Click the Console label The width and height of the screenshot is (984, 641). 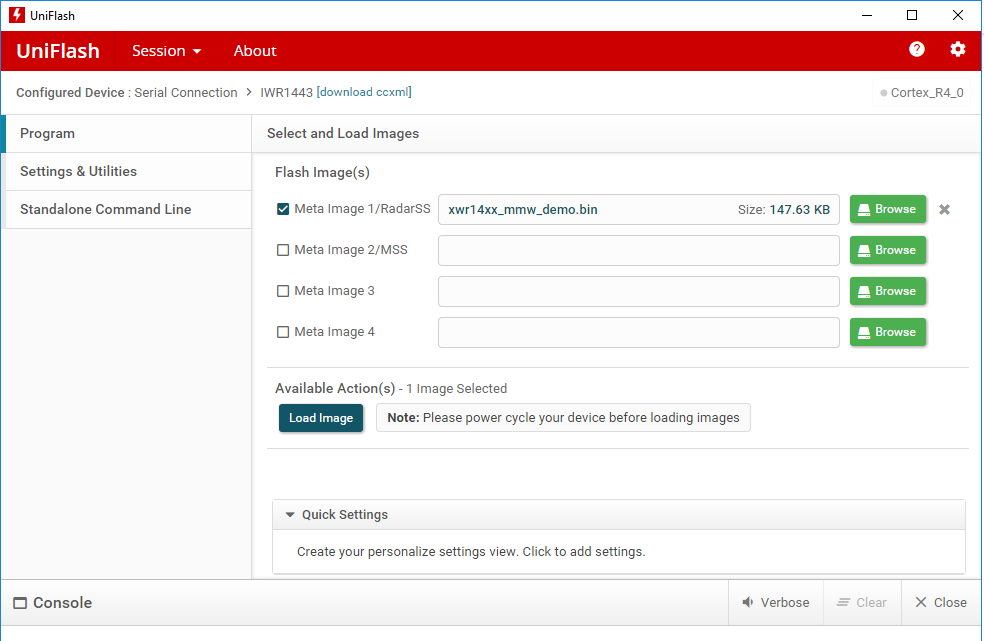(x=62, y=603)
